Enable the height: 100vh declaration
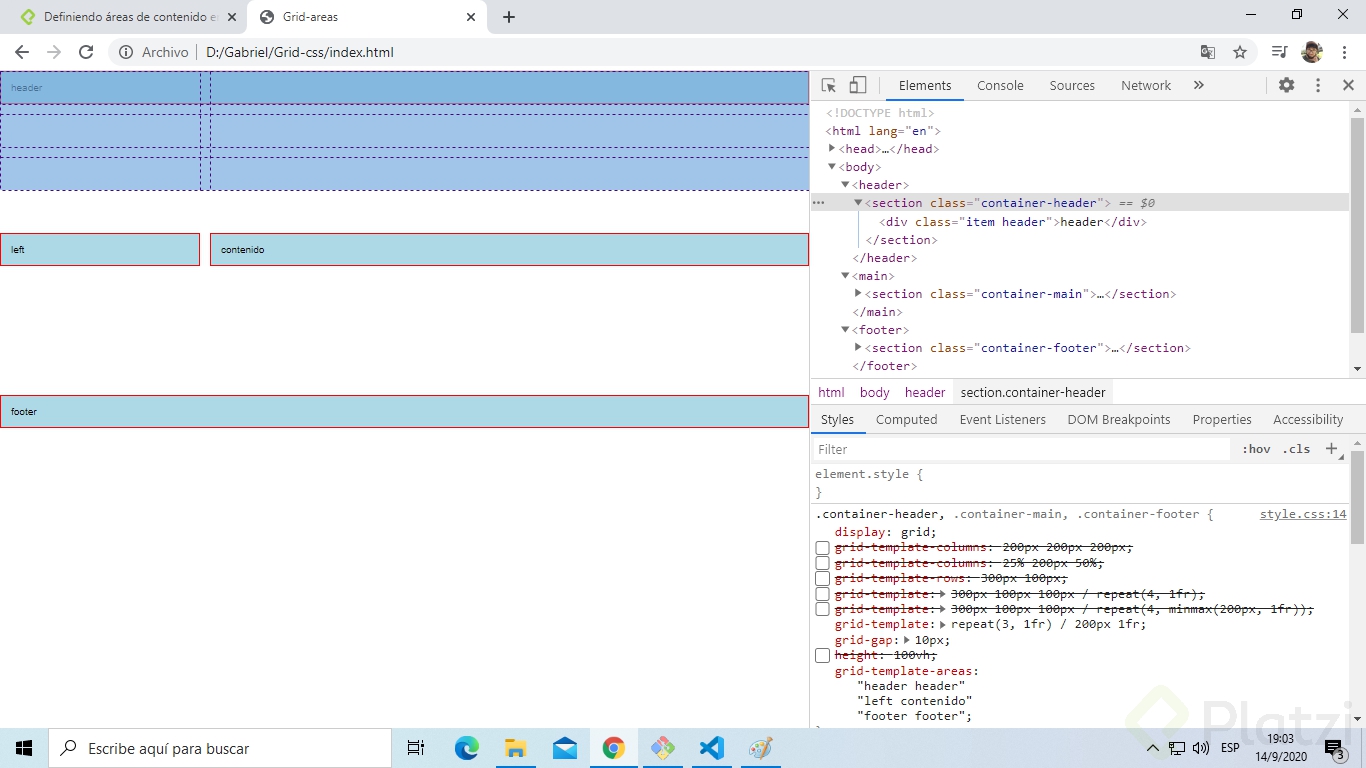Image resolution: width=1366 pixels, height=768 pixels. [x=822, y=656]
